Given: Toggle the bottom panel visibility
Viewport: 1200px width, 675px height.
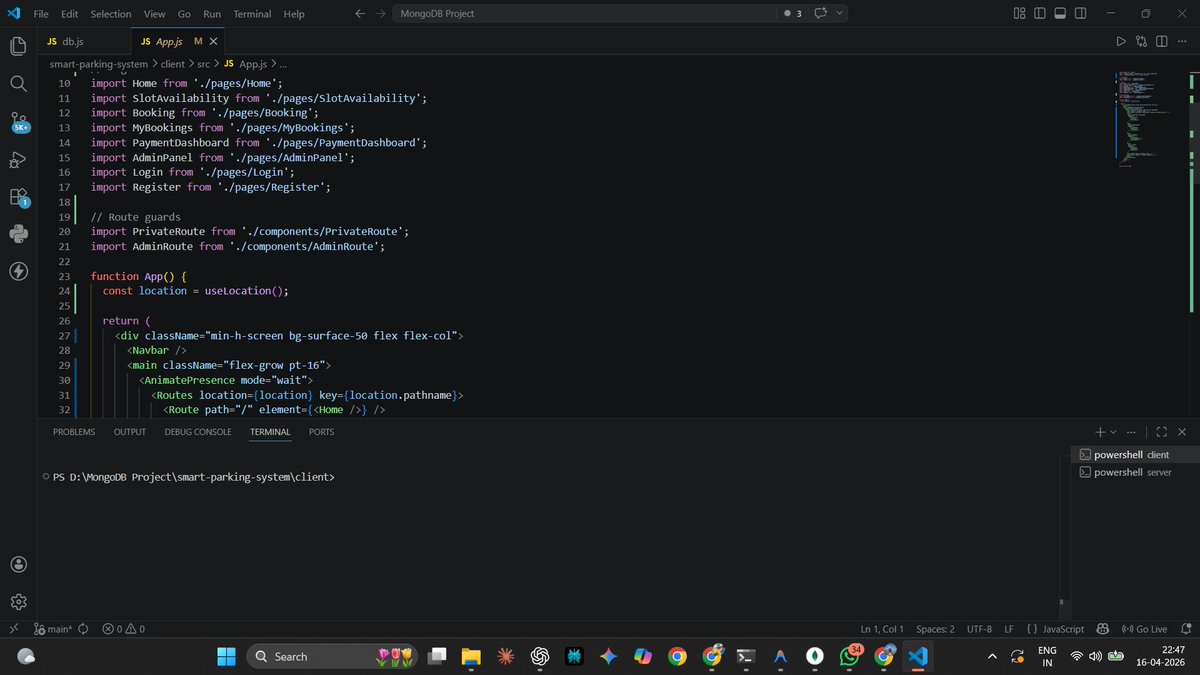Looking at the screenshot, I should (x=1060, y=14).
